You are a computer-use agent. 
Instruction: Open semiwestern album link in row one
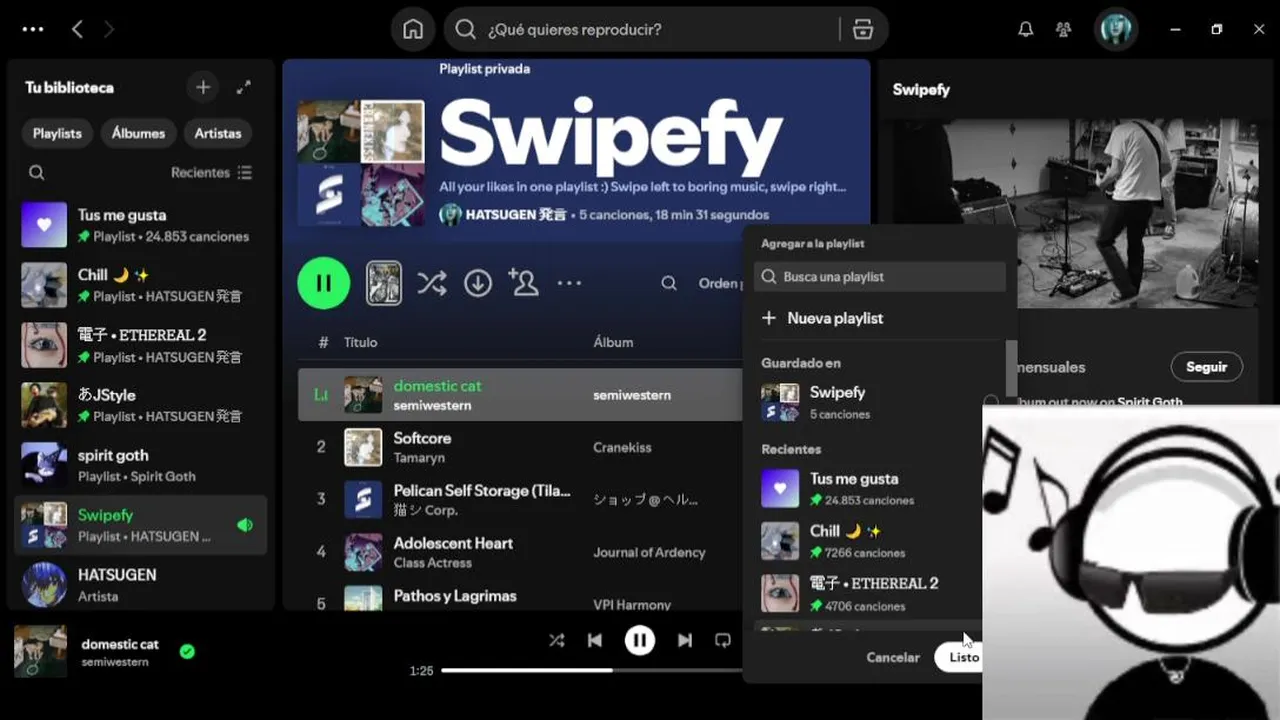click(632, 395)
